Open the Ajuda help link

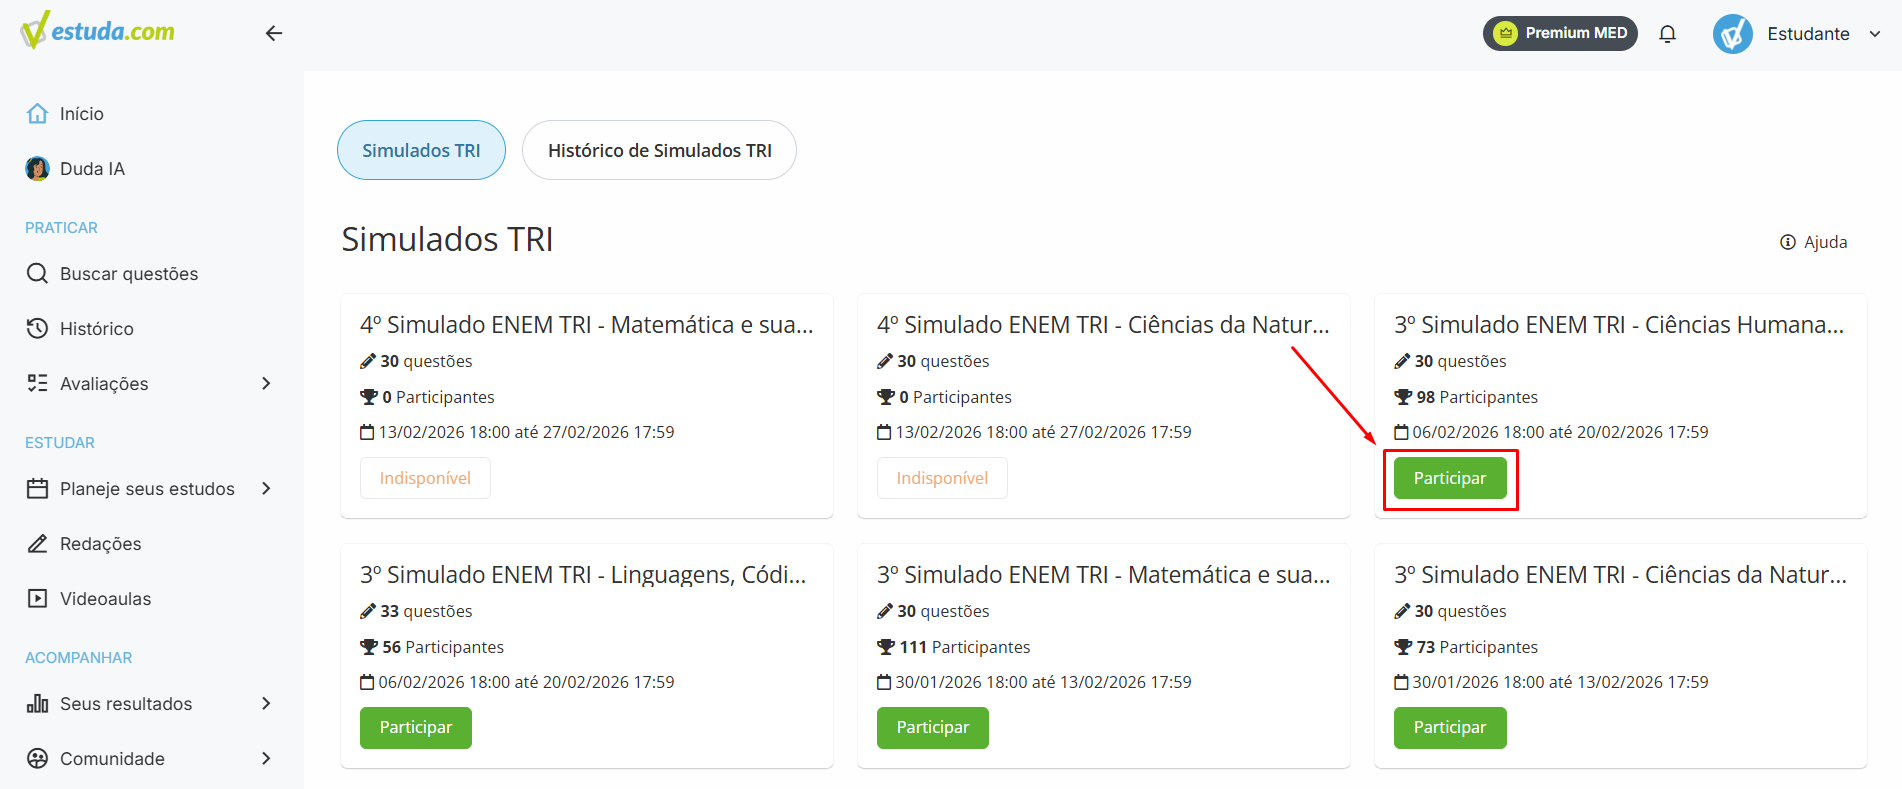pos(1813,242)
